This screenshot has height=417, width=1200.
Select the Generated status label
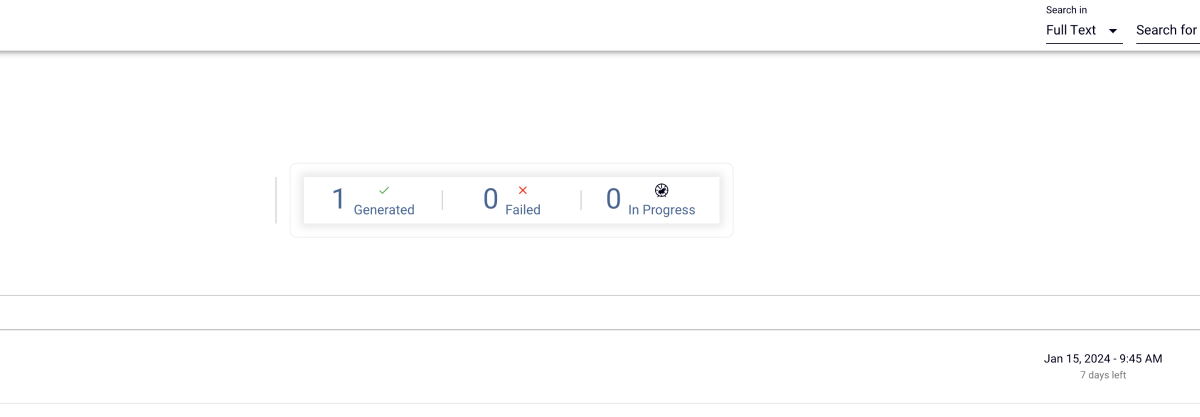(384, 210)
